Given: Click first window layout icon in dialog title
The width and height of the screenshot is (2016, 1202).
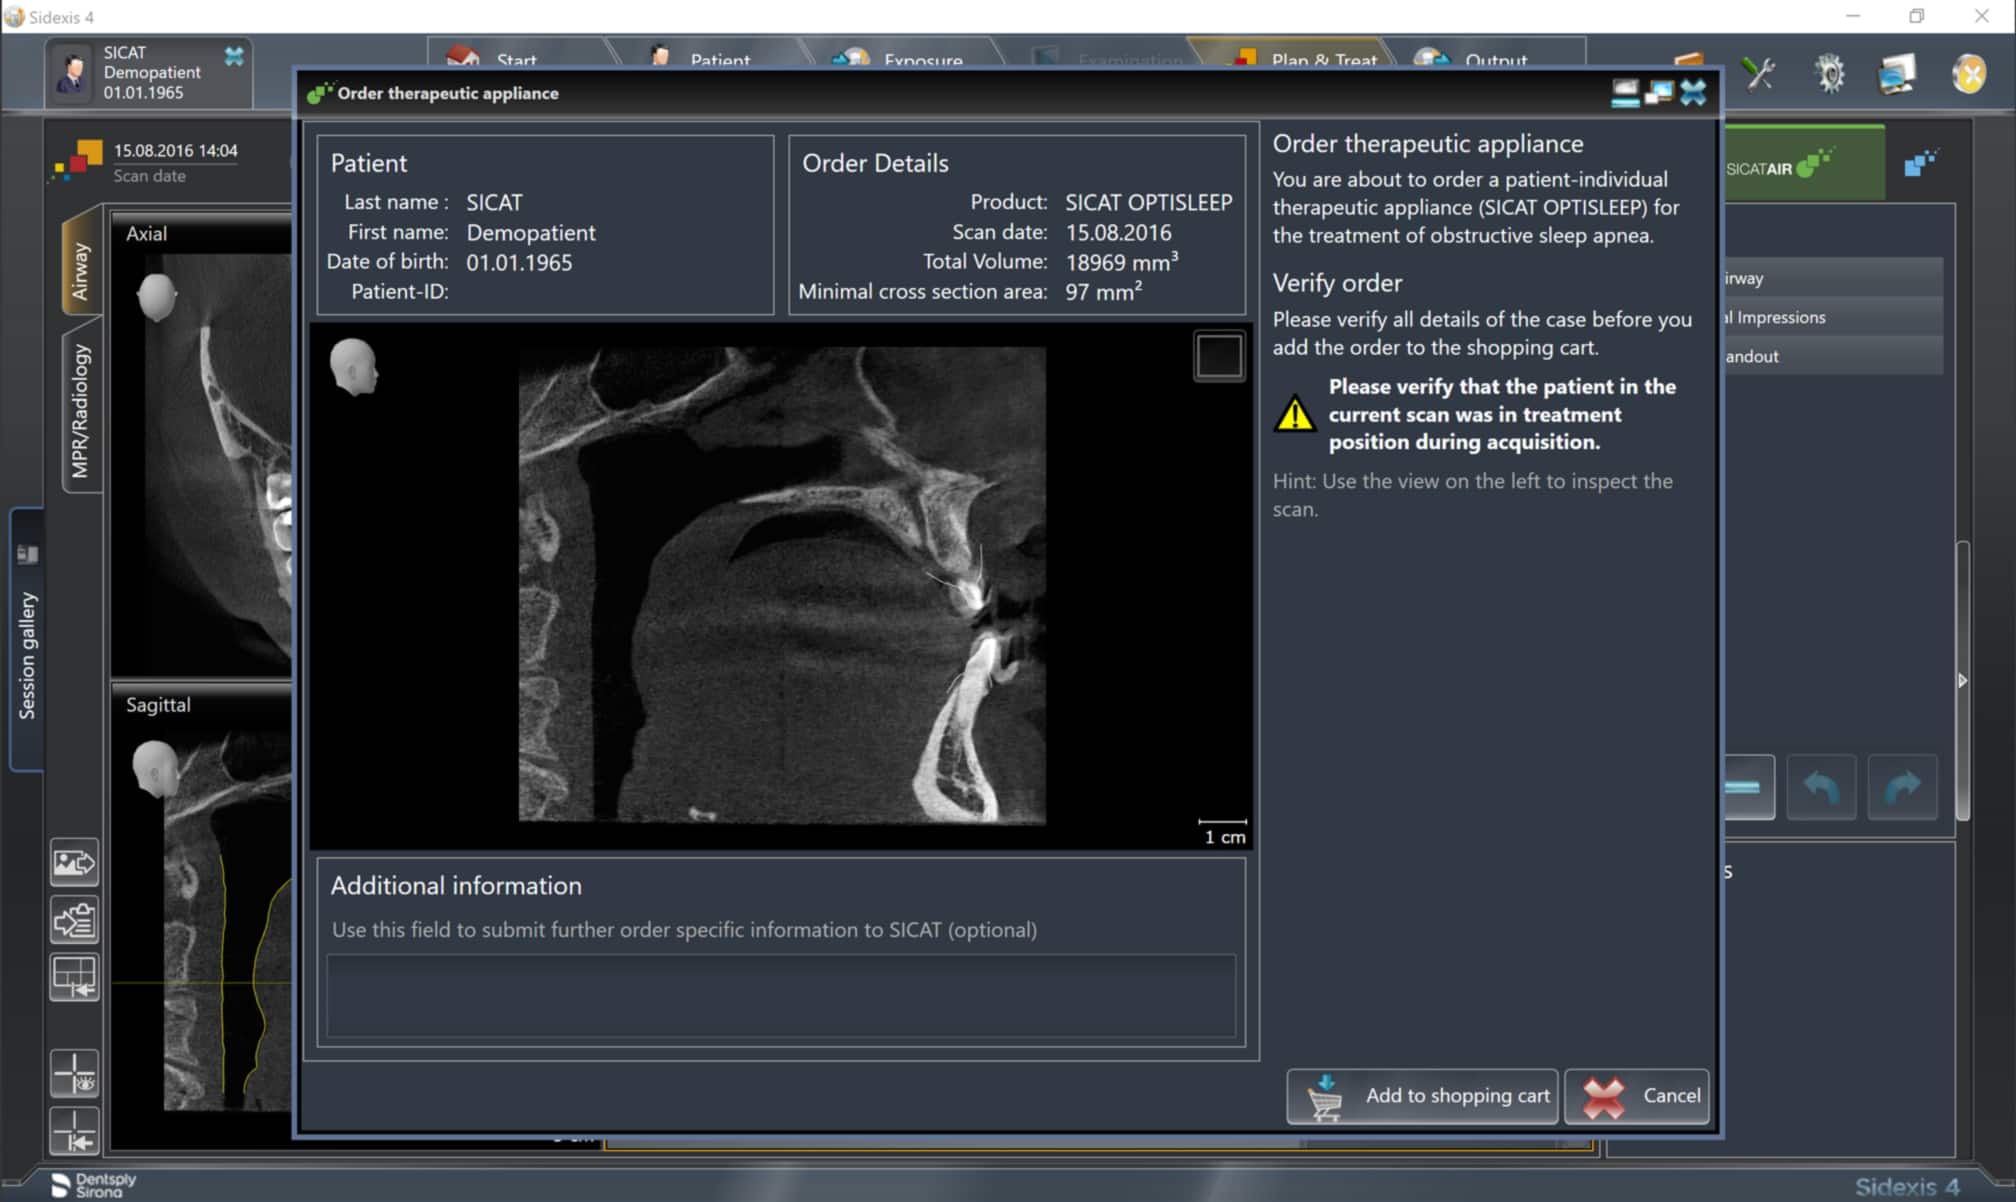Looking at the screenshot, I should 1626,93.
